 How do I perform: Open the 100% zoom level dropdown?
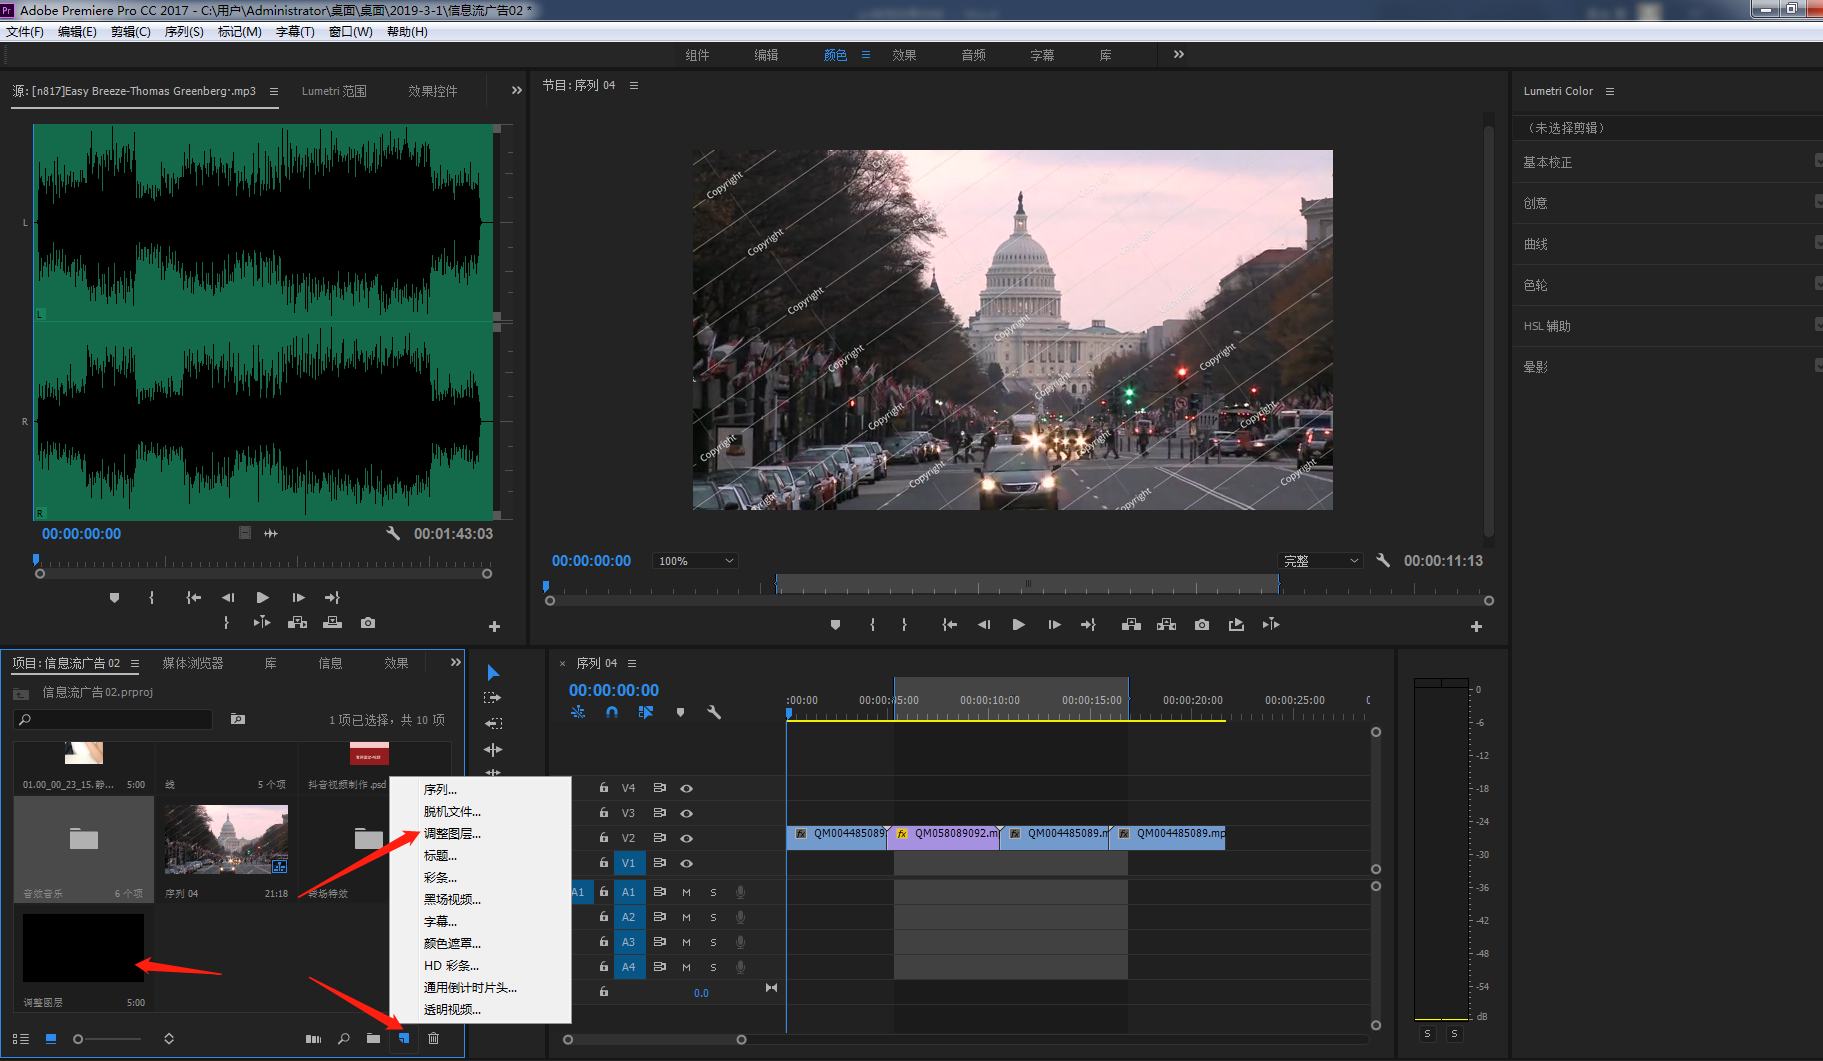(x=696, y=561)
